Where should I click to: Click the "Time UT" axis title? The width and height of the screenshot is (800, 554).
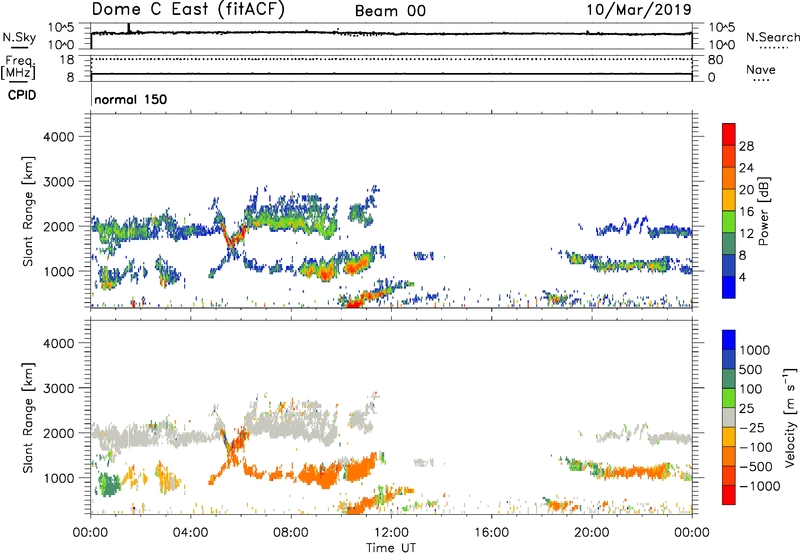click(391, 548)
